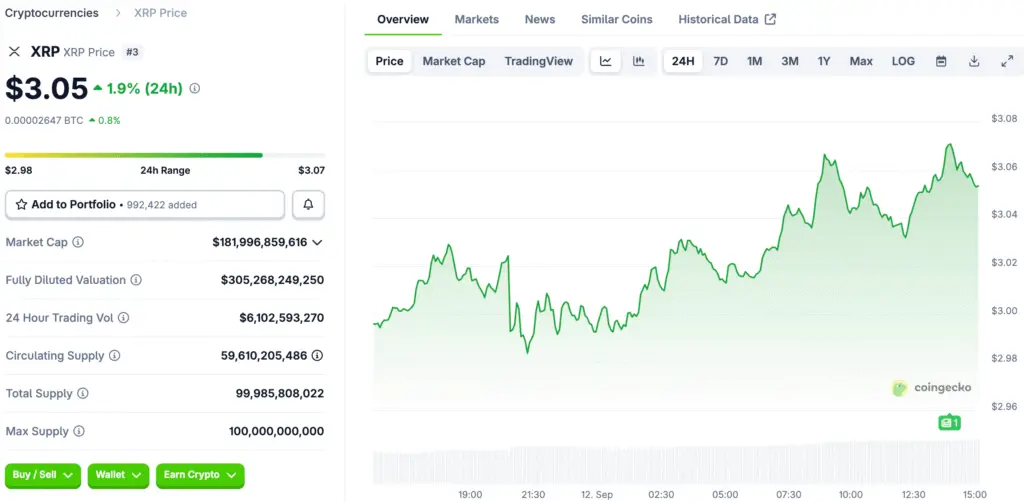Click the $3.07 range high label
This screenshot has width=1024, height=502.
click(312, 170)
